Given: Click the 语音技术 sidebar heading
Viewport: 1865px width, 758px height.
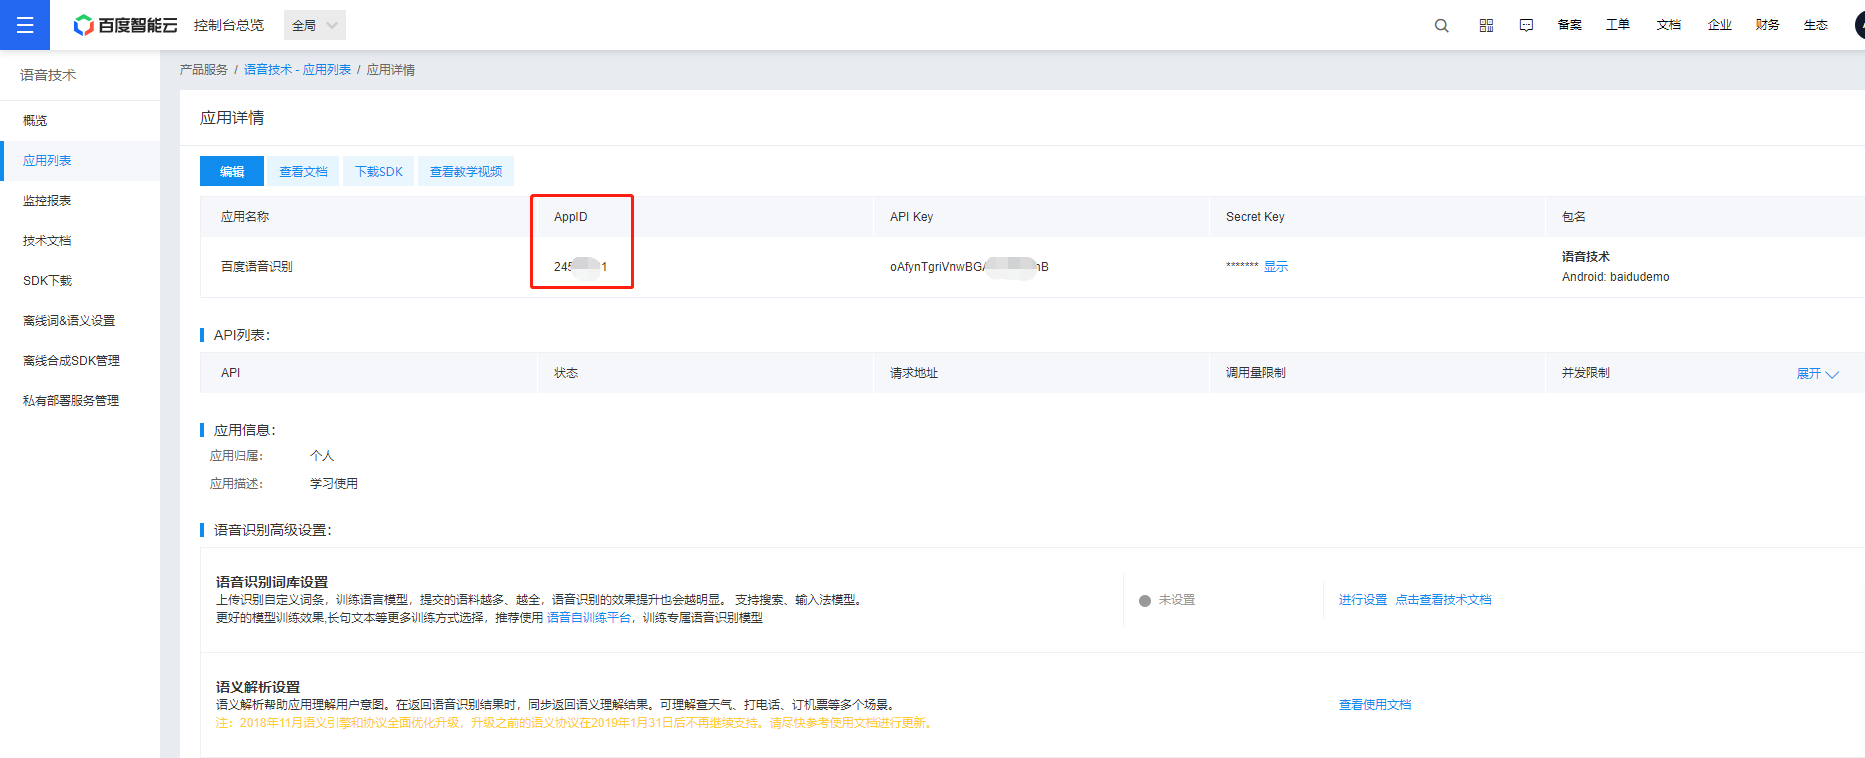Looking at the screenshot, I should tap(48, 75).
